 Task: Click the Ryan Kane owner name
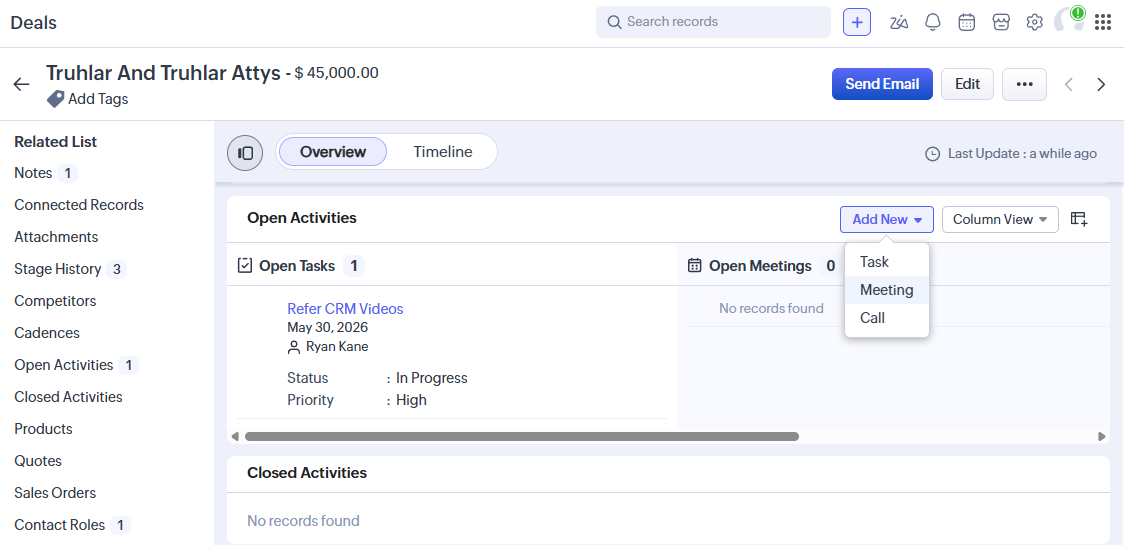coord(337,346)
